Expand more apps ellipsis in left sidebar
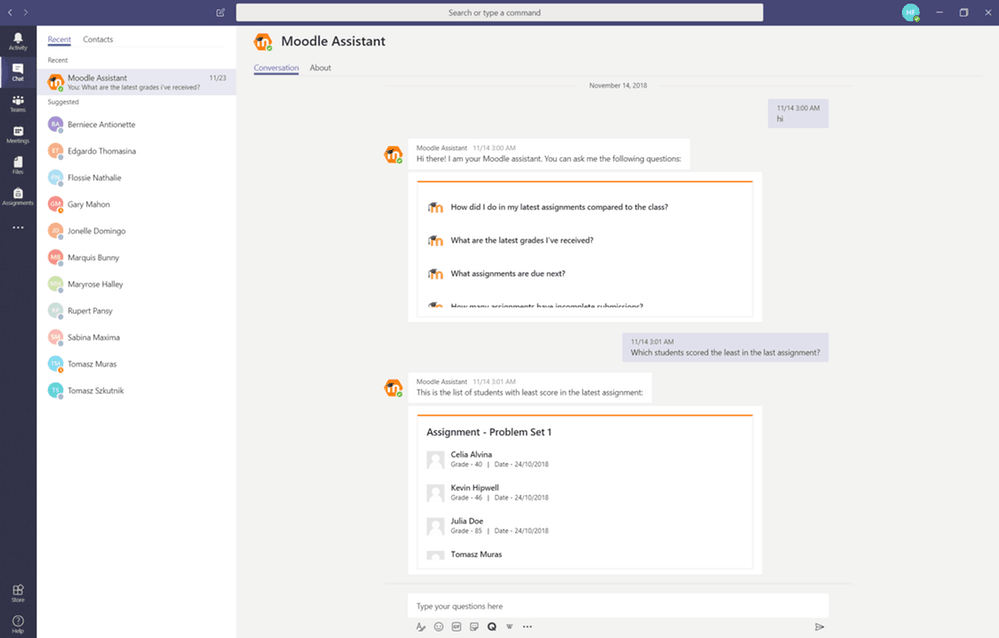This screenshot has height=638, width=999. tap(18, 228)
